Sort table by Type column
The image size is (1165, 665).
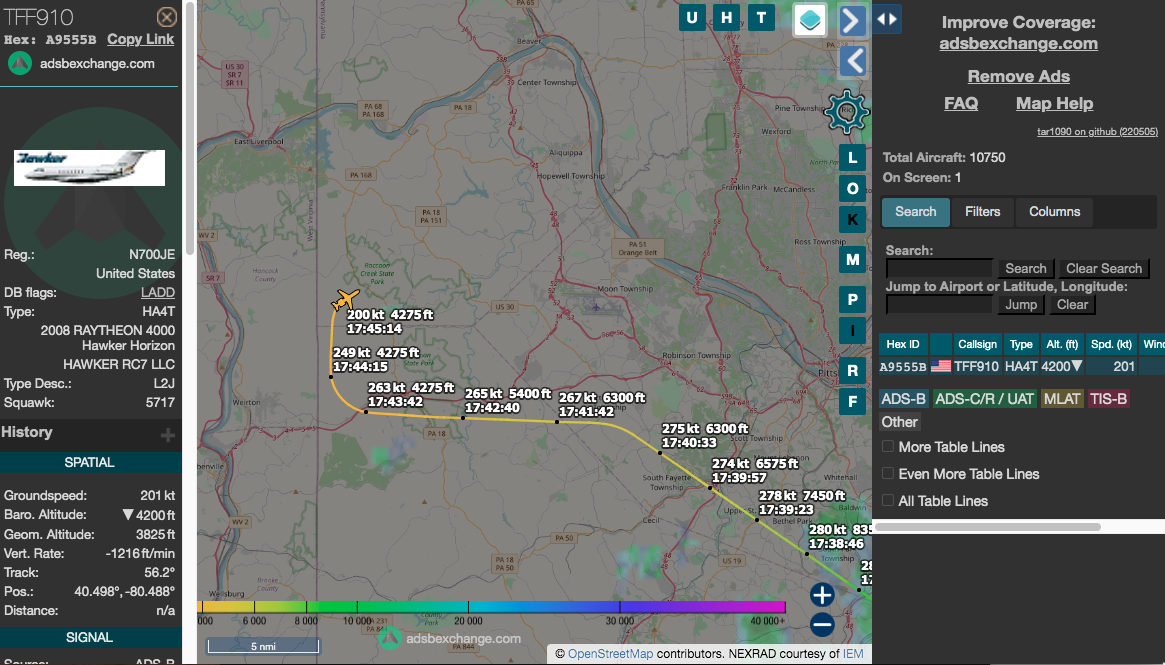click(1021, 344)
